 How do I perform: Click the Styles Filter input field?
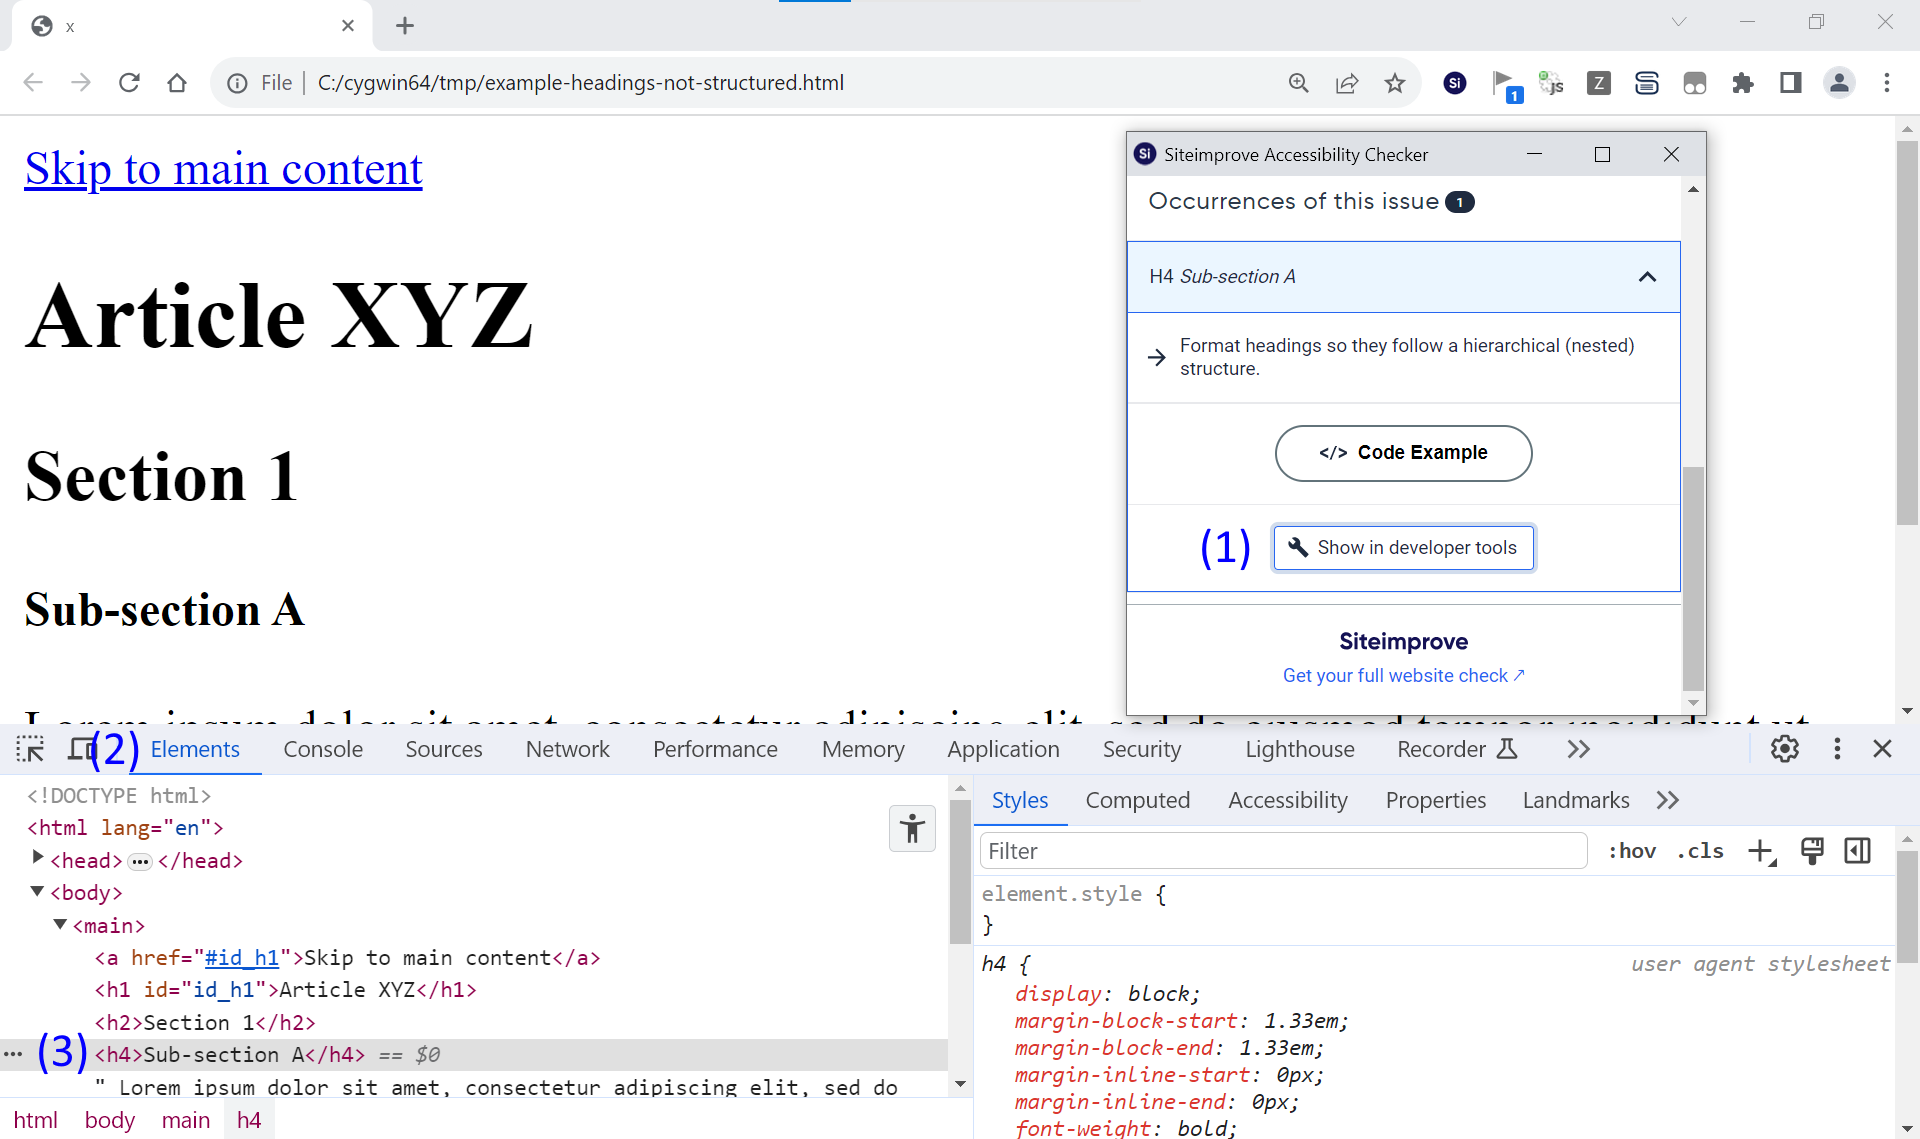(1284, 851)
